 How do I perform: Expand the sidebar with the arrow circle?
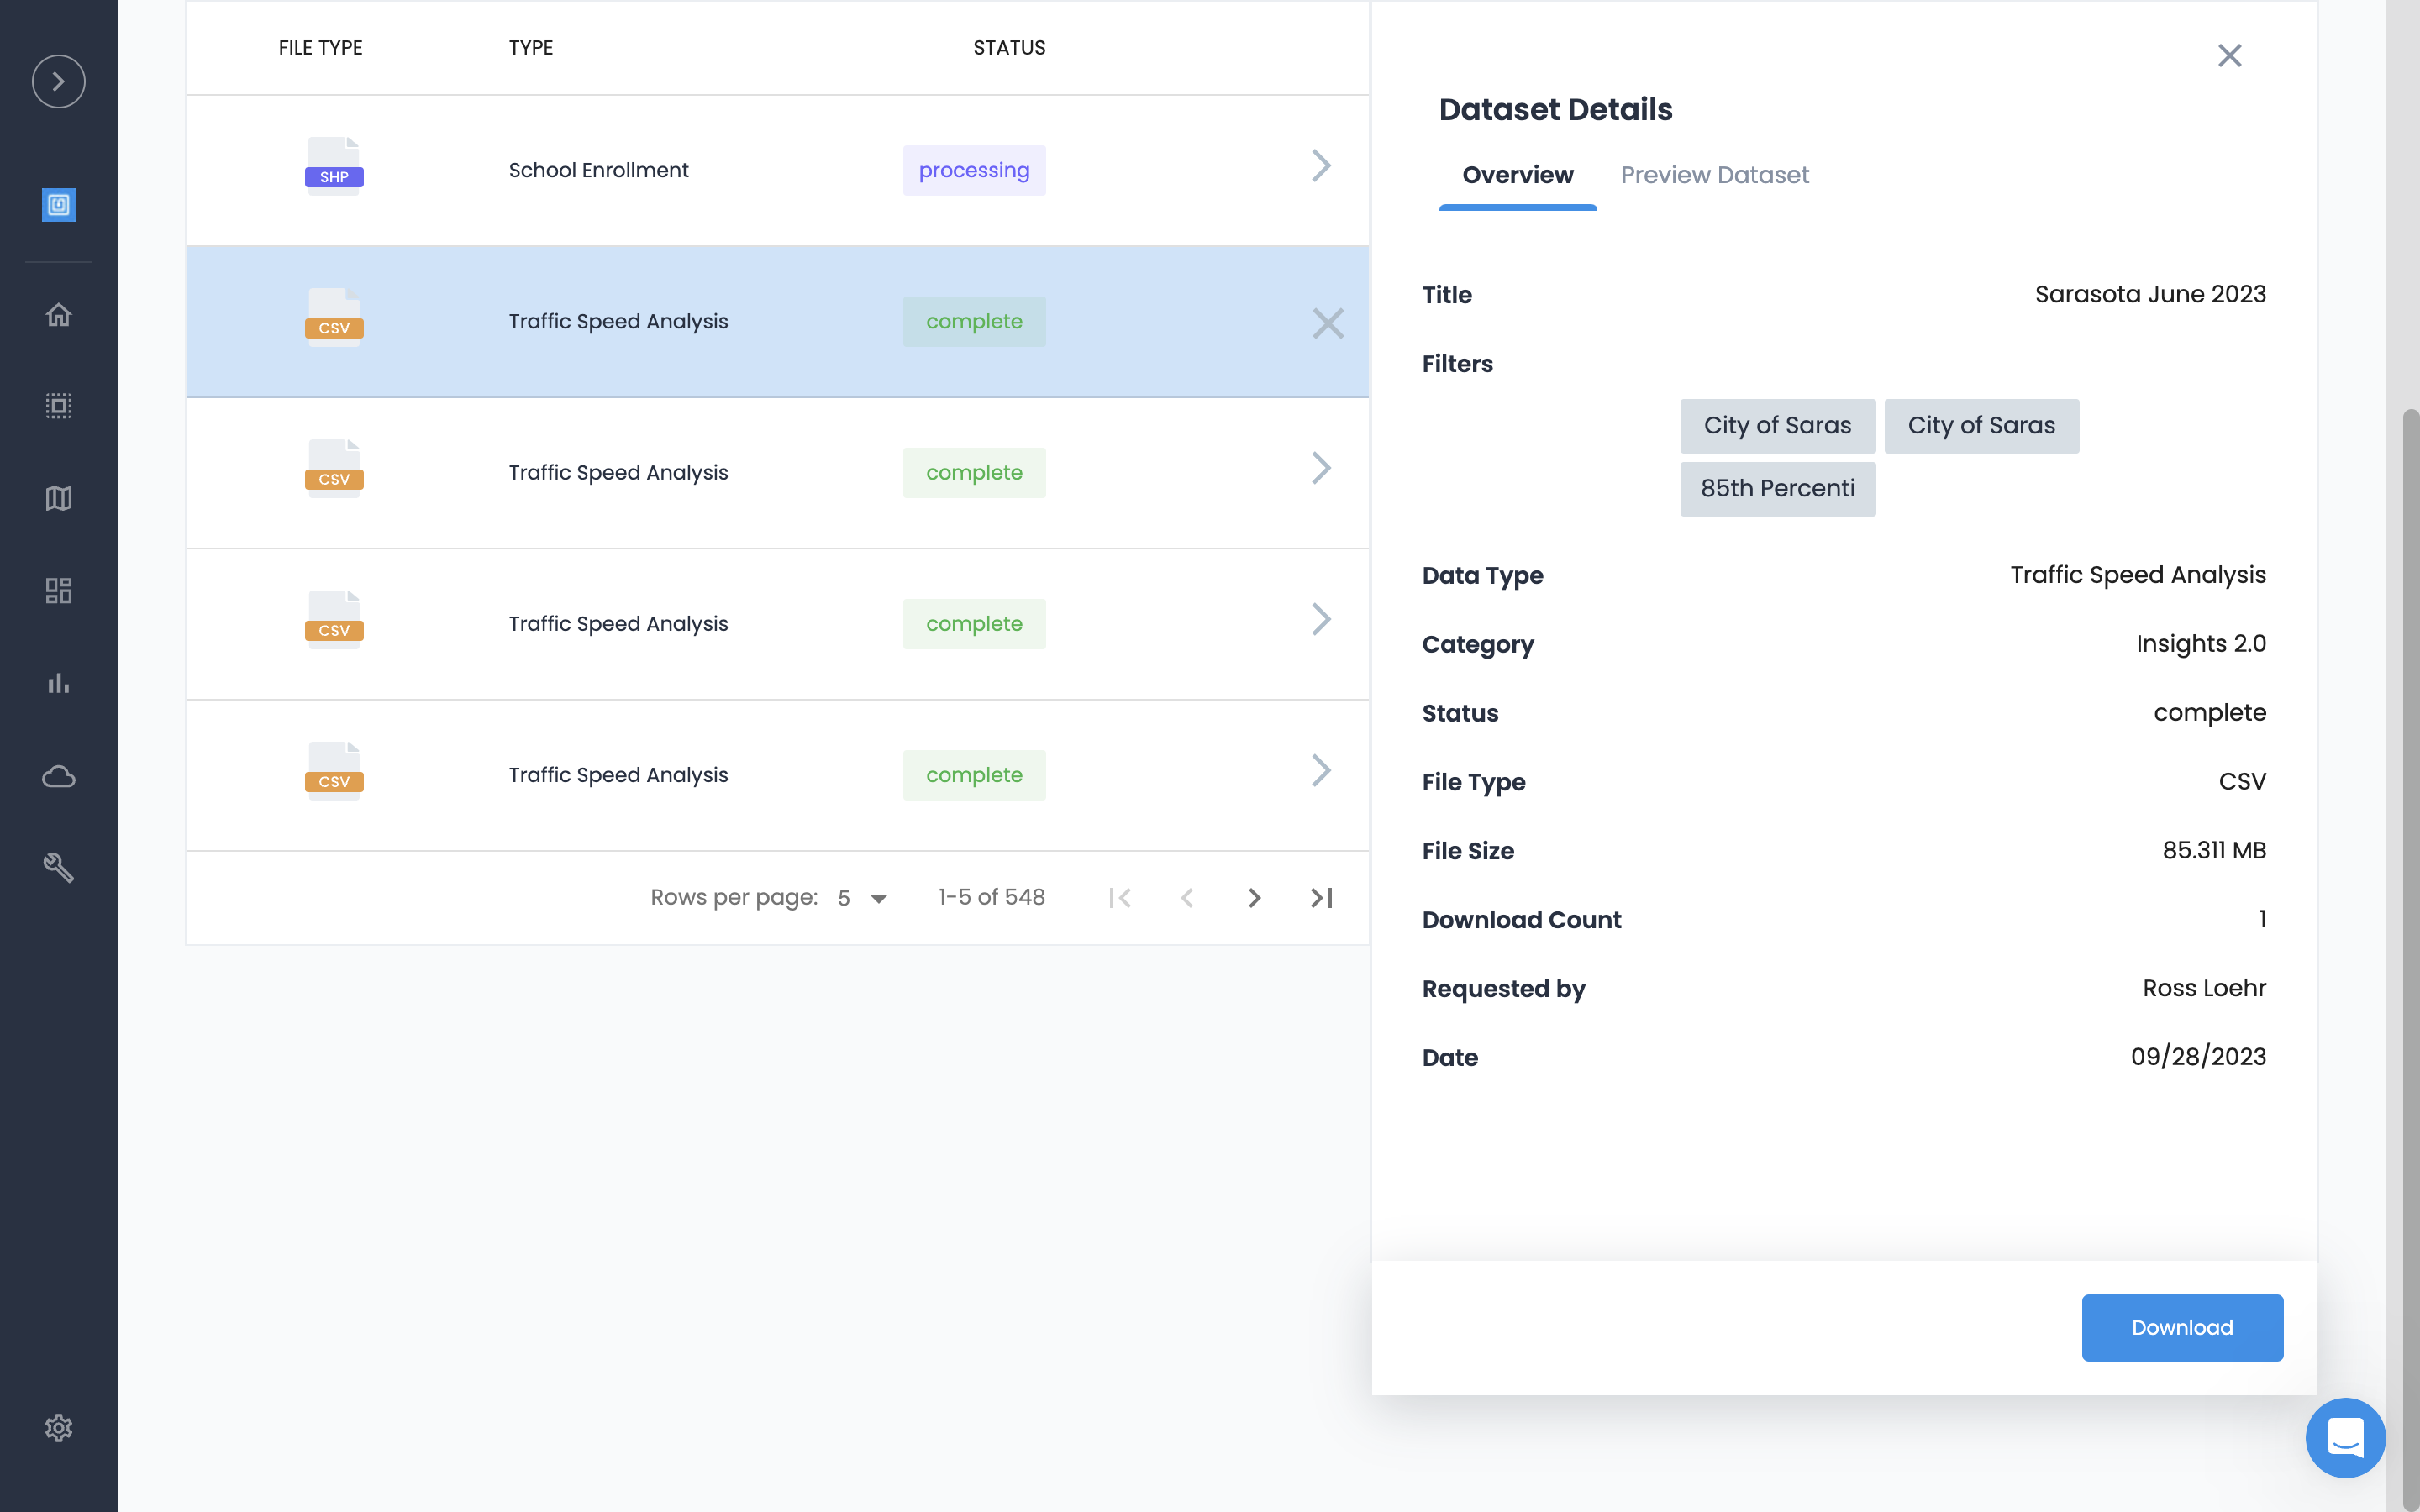[58, 81]
